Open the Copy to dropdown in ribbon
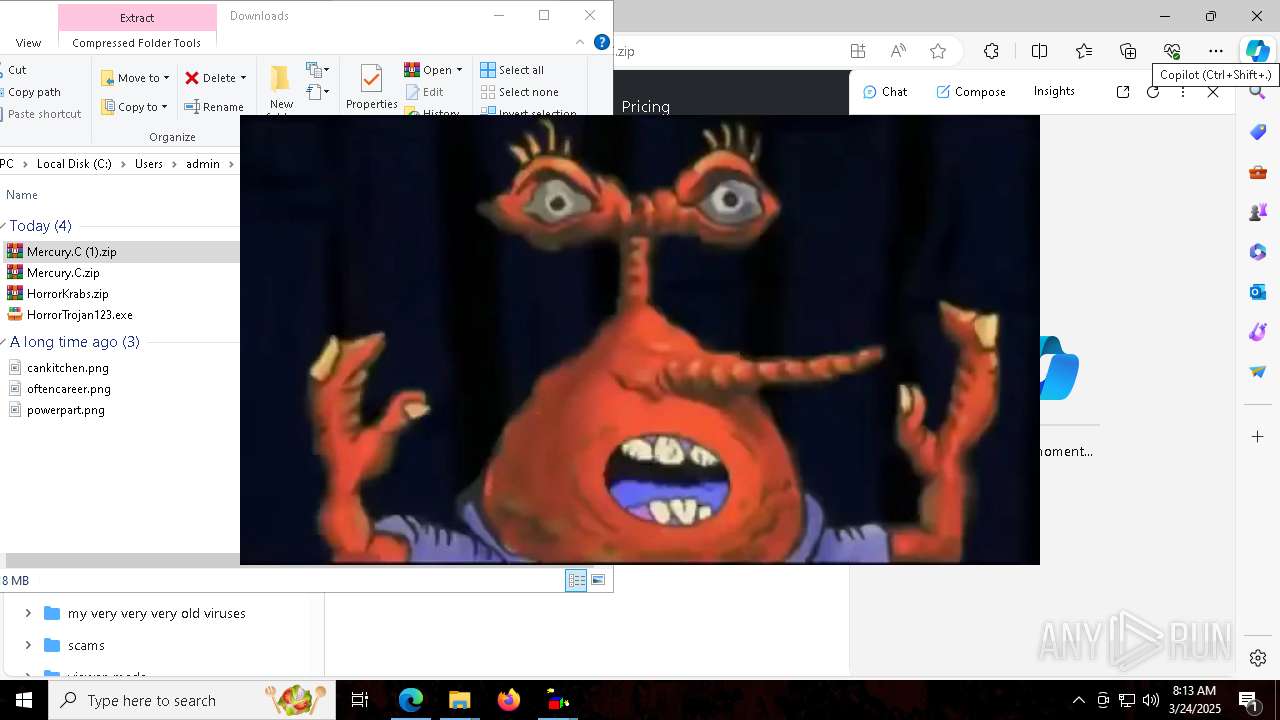The image size is (1280, 720). pyautogui.click(x=136, y=107)
